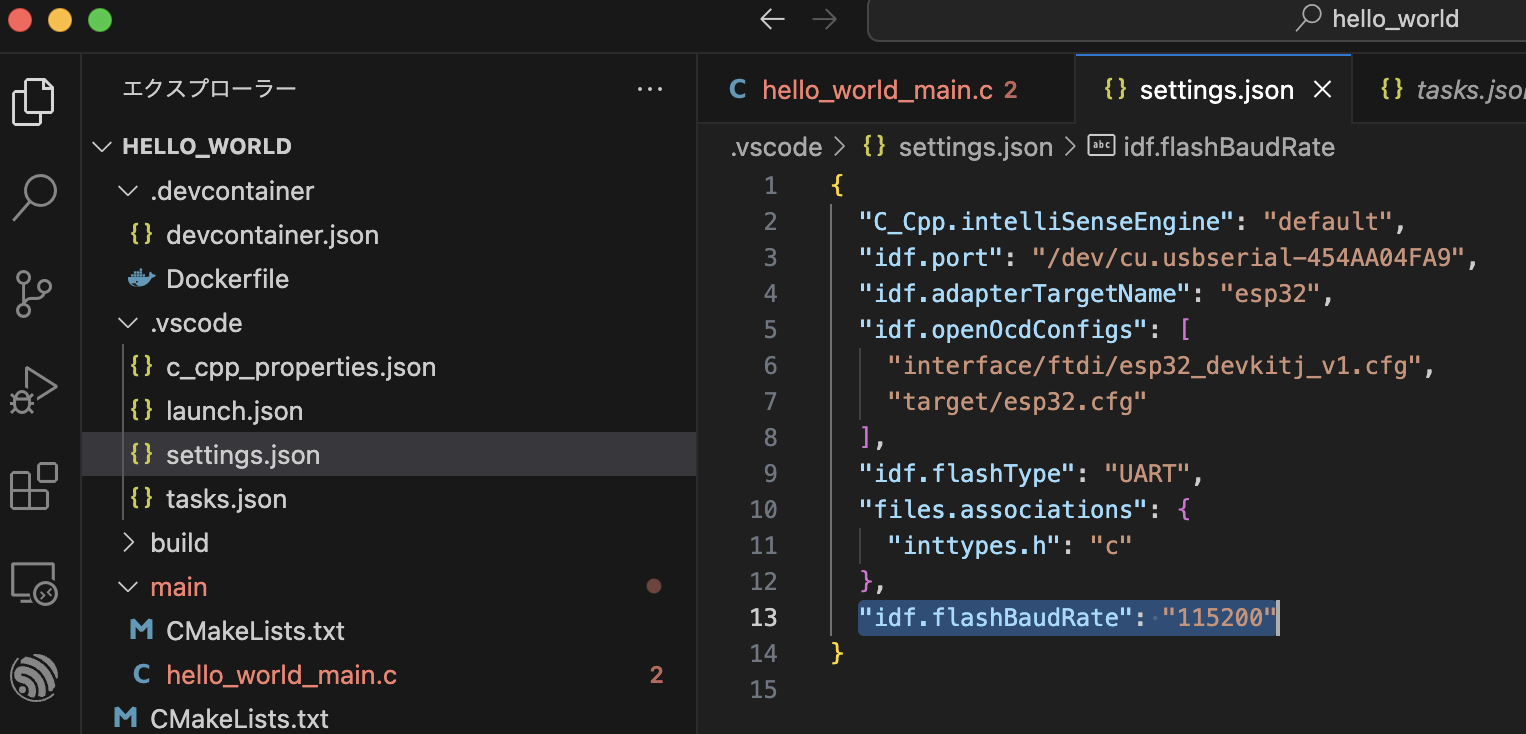Click the Docker whale icon beside Dockerfile
This screenshot has height=734, width=1526.
click(x=142, y=278)
